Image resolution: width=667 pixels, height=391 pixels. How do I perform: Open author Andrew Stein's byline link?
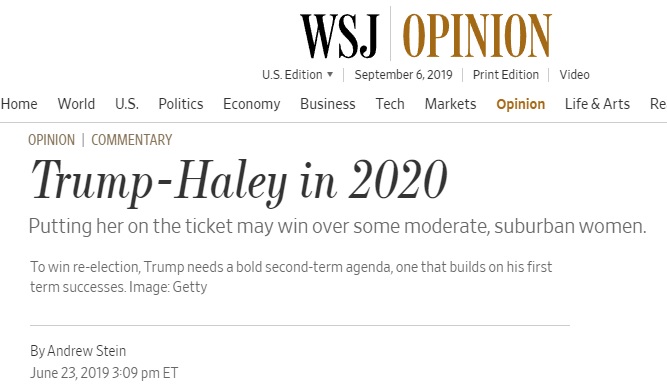pos(86,351)
